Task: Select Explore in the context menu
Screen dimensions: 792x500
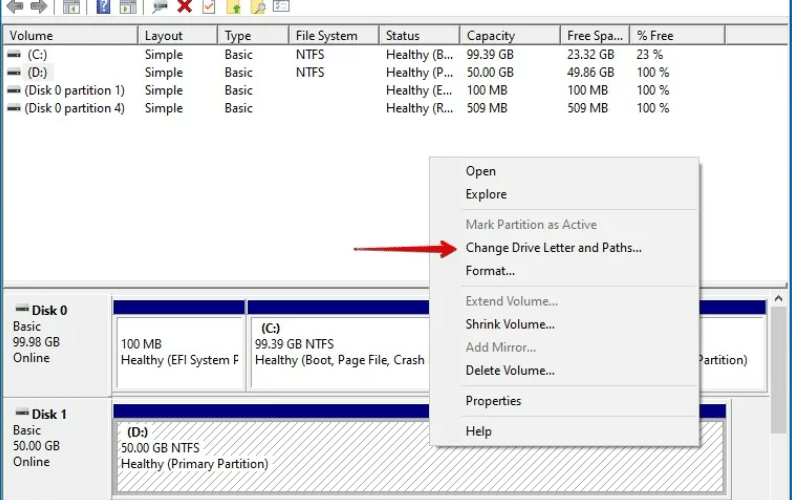Action: 486,194
